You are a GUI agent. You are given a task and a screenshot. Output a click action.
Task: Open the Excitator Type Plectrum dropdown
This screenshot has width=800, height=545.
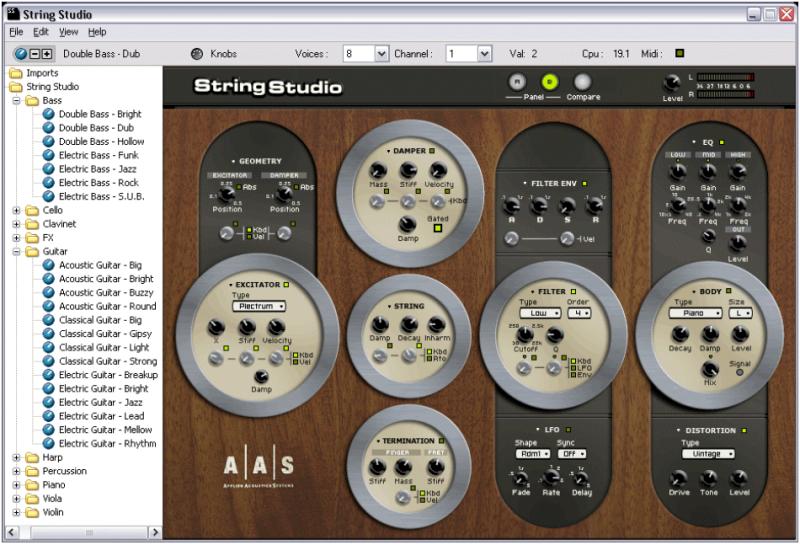(259, 306)
